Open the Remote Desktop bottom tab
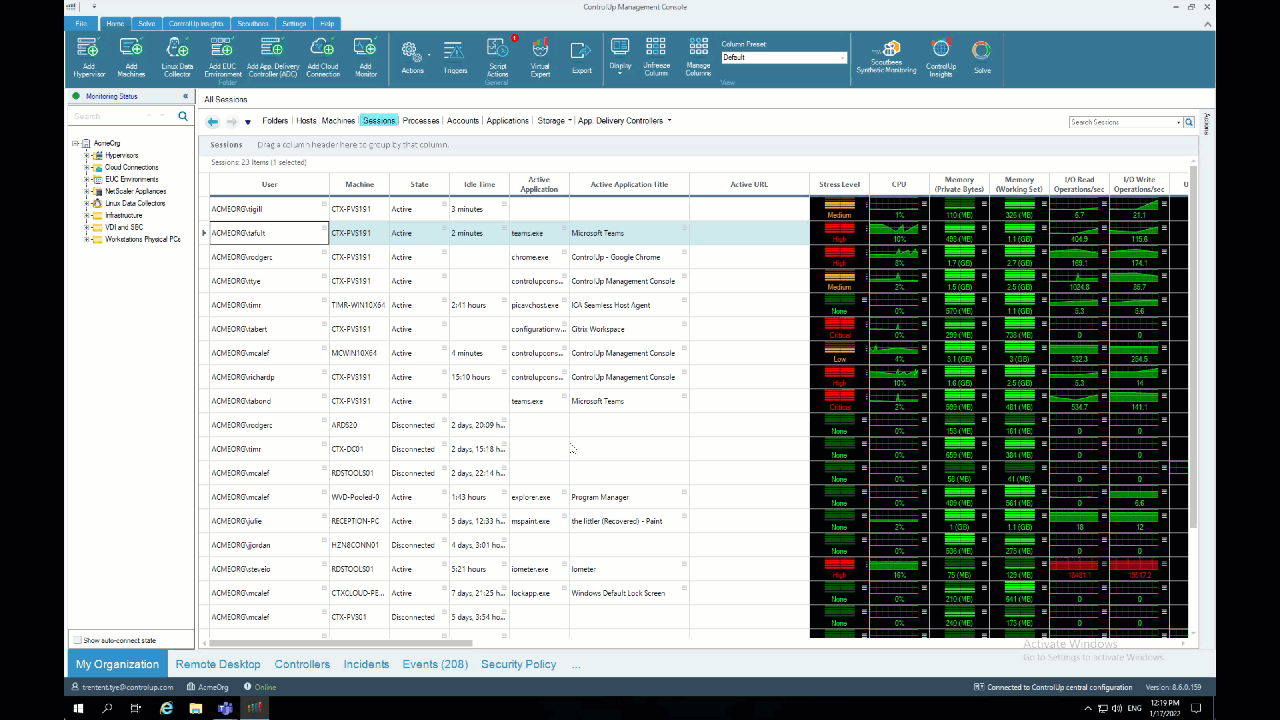 [x=218, y=664]
